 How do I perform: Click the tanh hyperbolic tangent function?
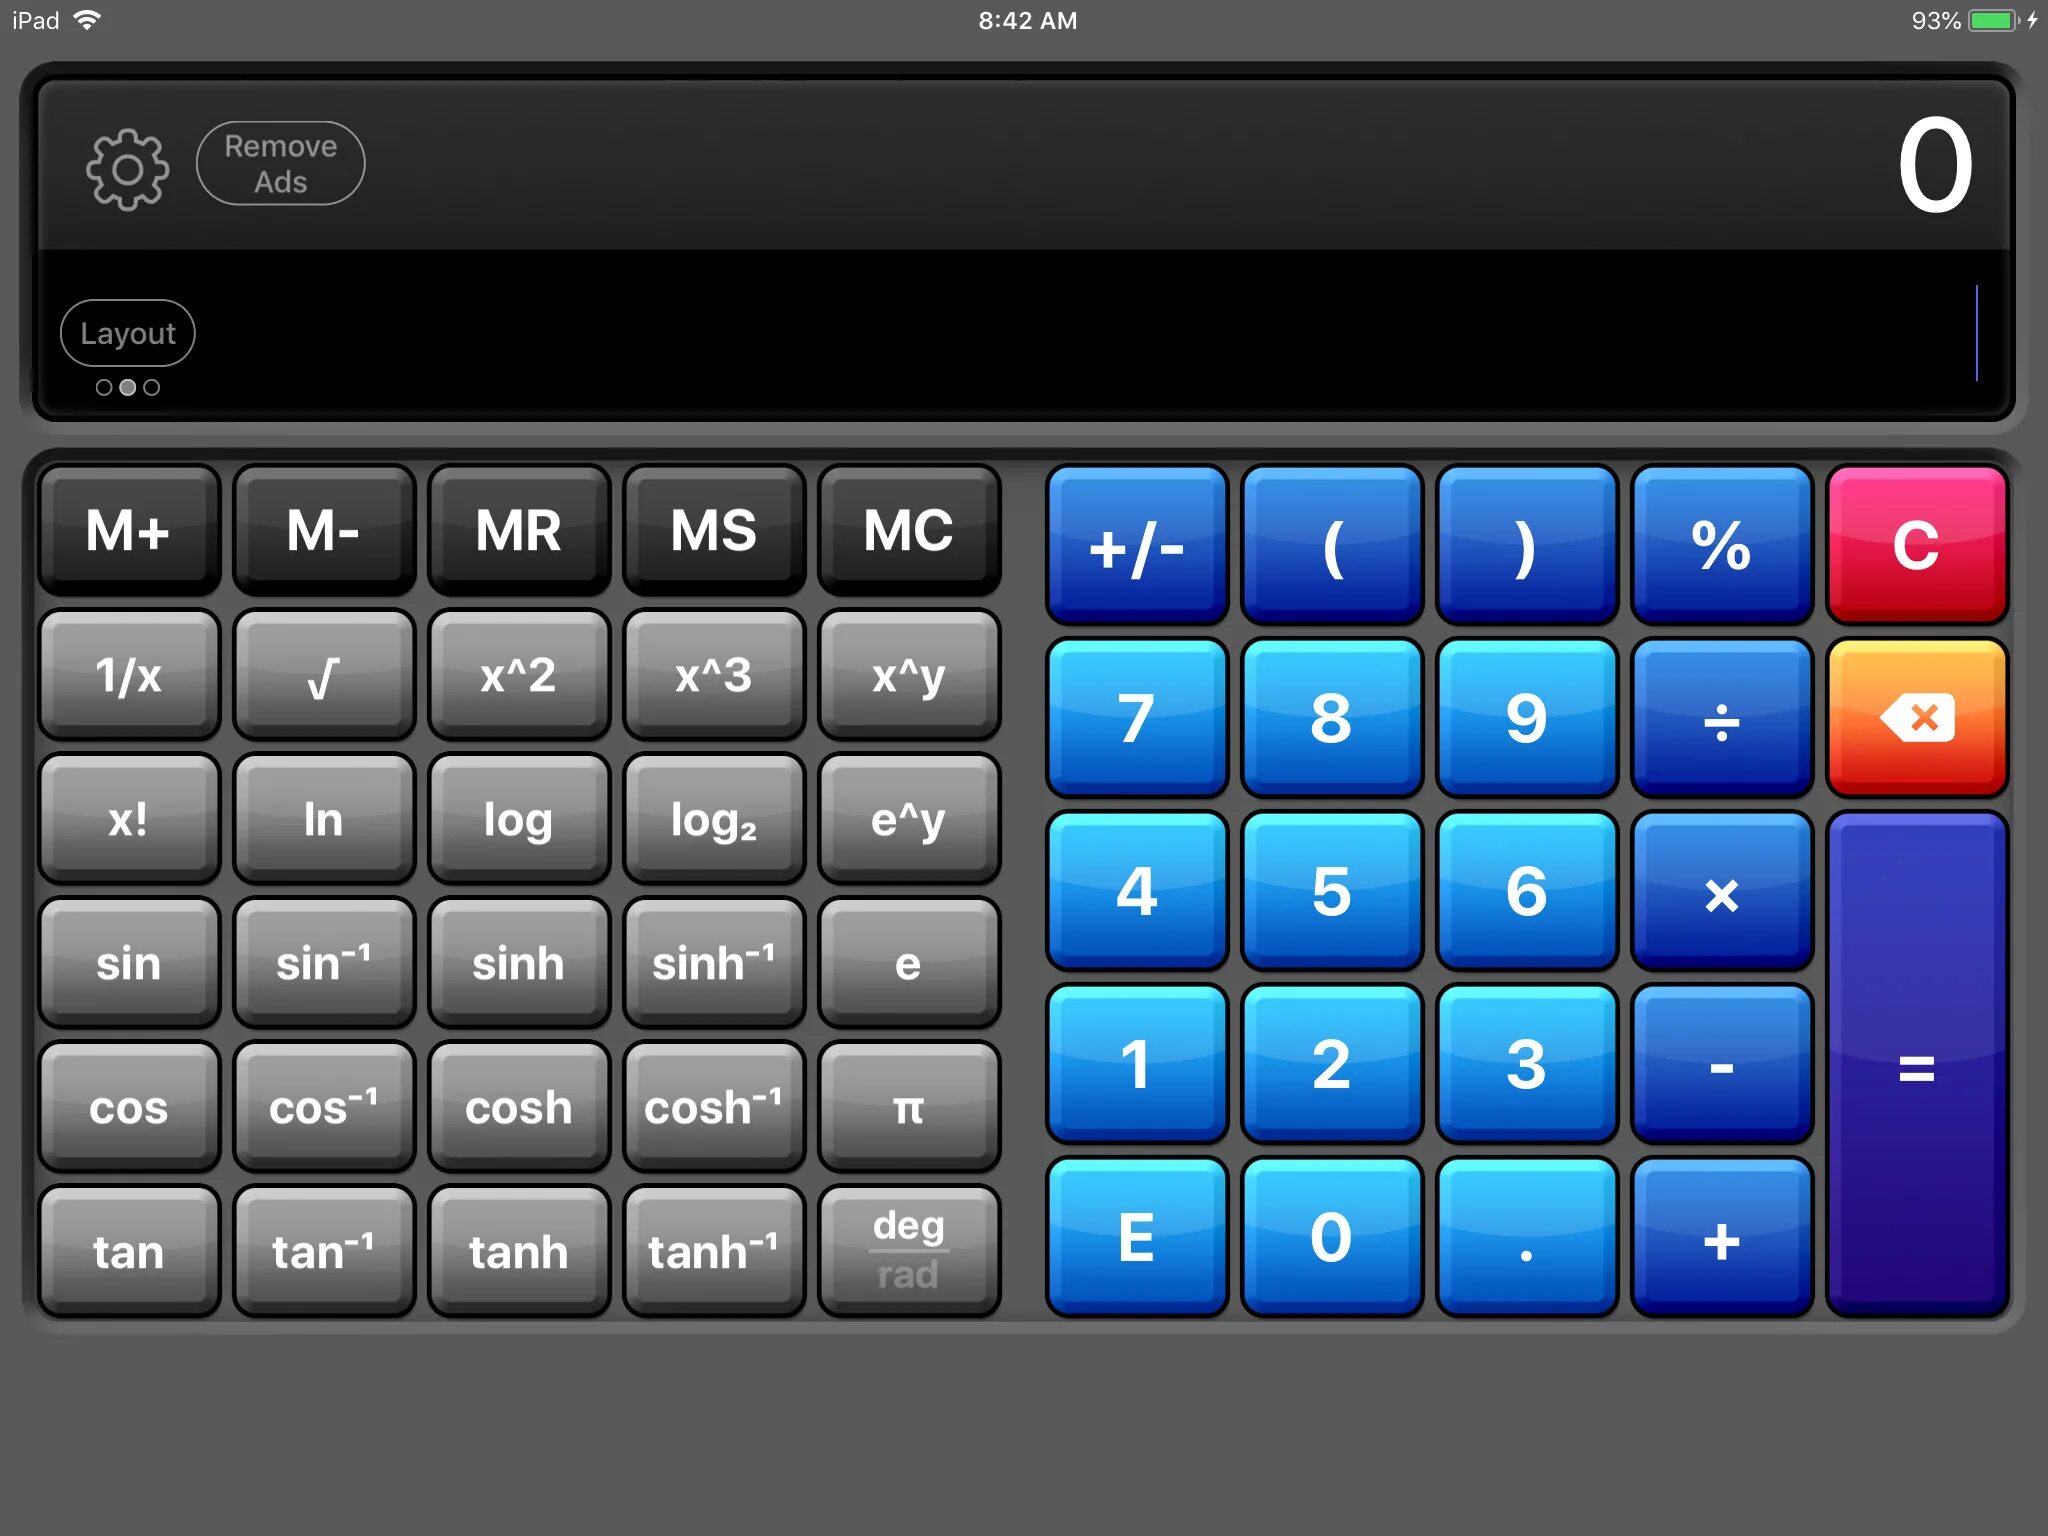[516, 1246]
